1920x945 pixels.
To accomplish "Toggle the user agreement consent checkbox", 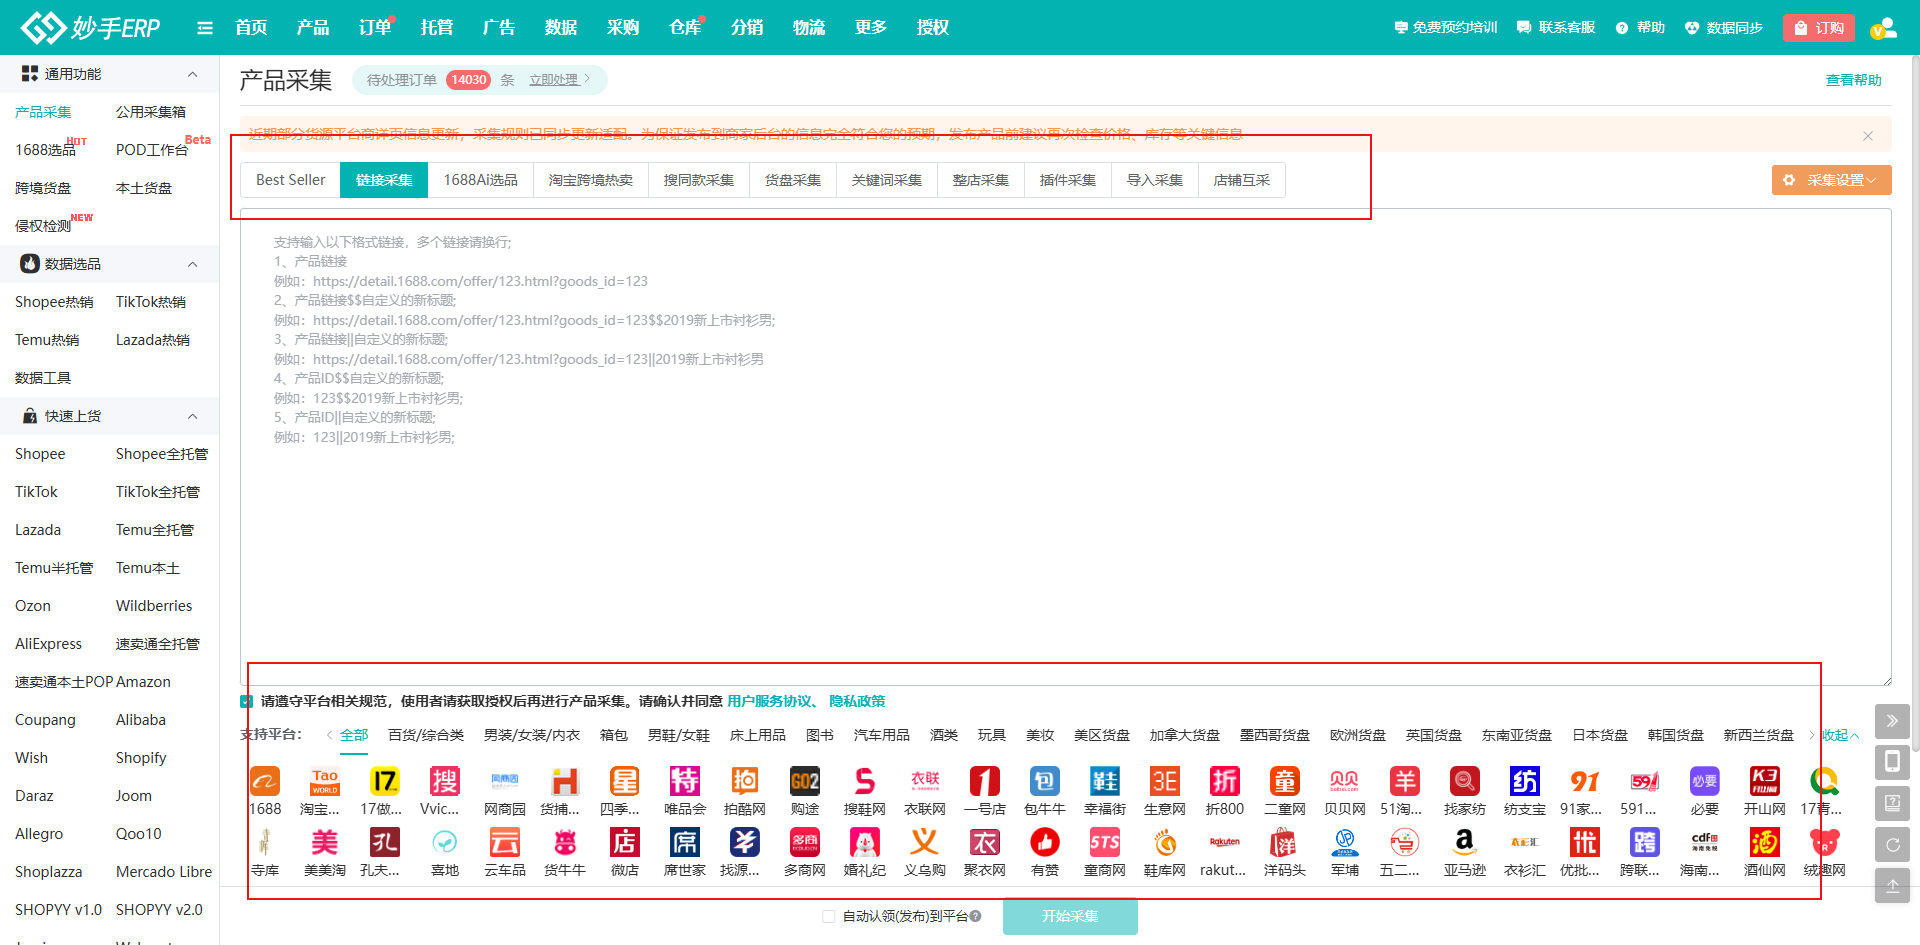I will coord(247,702).
